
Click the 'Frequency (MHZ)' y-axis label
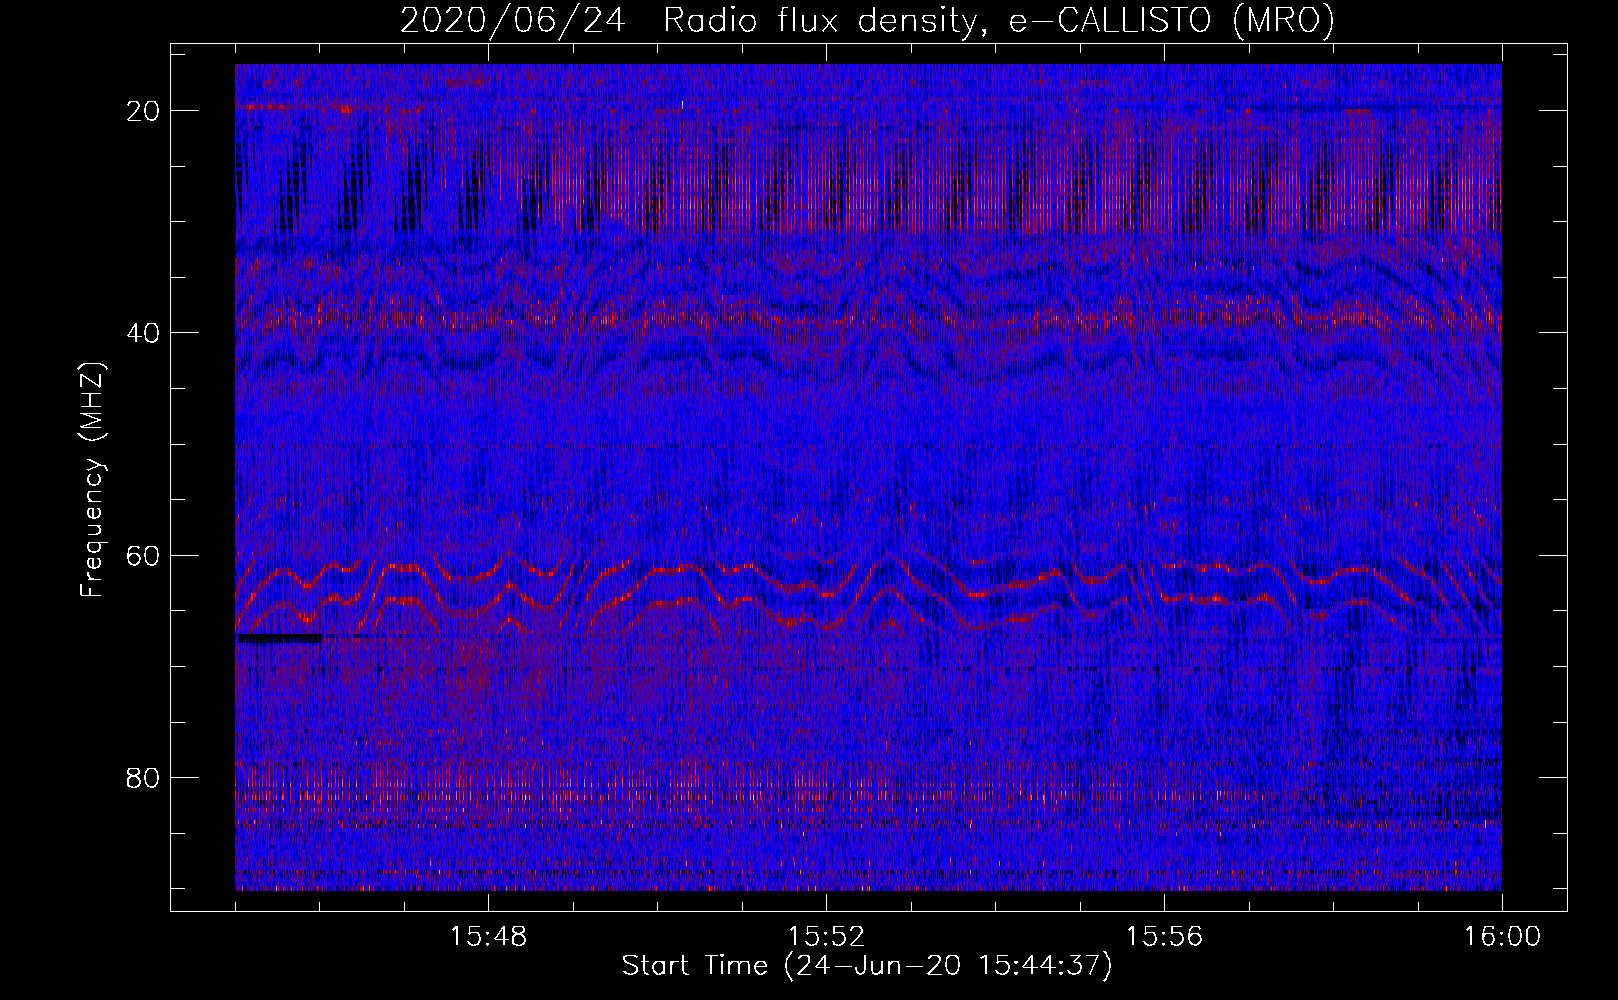coord(91,480)
